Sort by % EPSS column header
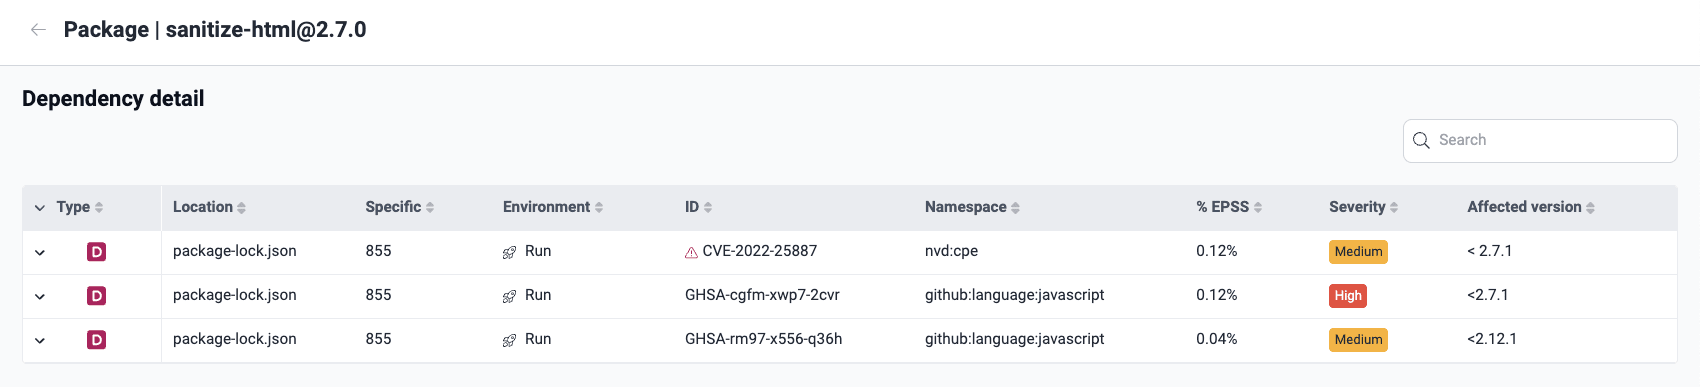1700x387 pixels. [x=1229, y=207]
